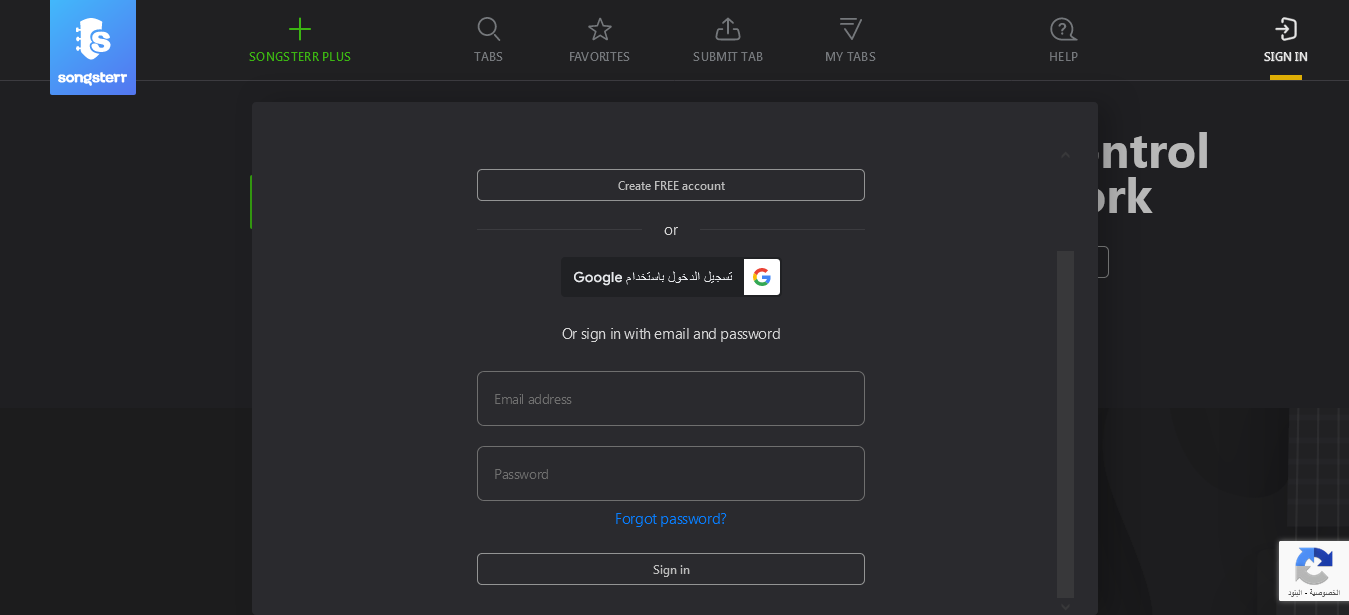Open the My Tabs list icon
Image resolution: width=1349 pixels, height=615 pixels.
(x=850, y=29)
